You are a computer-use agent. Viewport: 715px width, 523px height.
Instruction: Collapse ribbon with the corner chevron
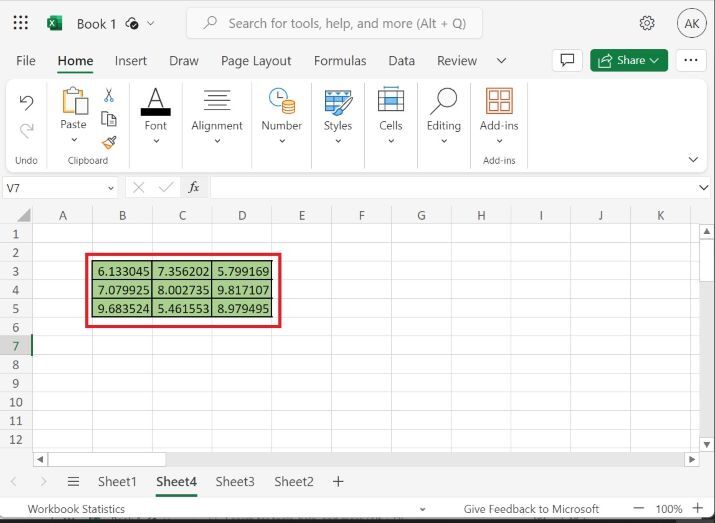tap(693, 160)
